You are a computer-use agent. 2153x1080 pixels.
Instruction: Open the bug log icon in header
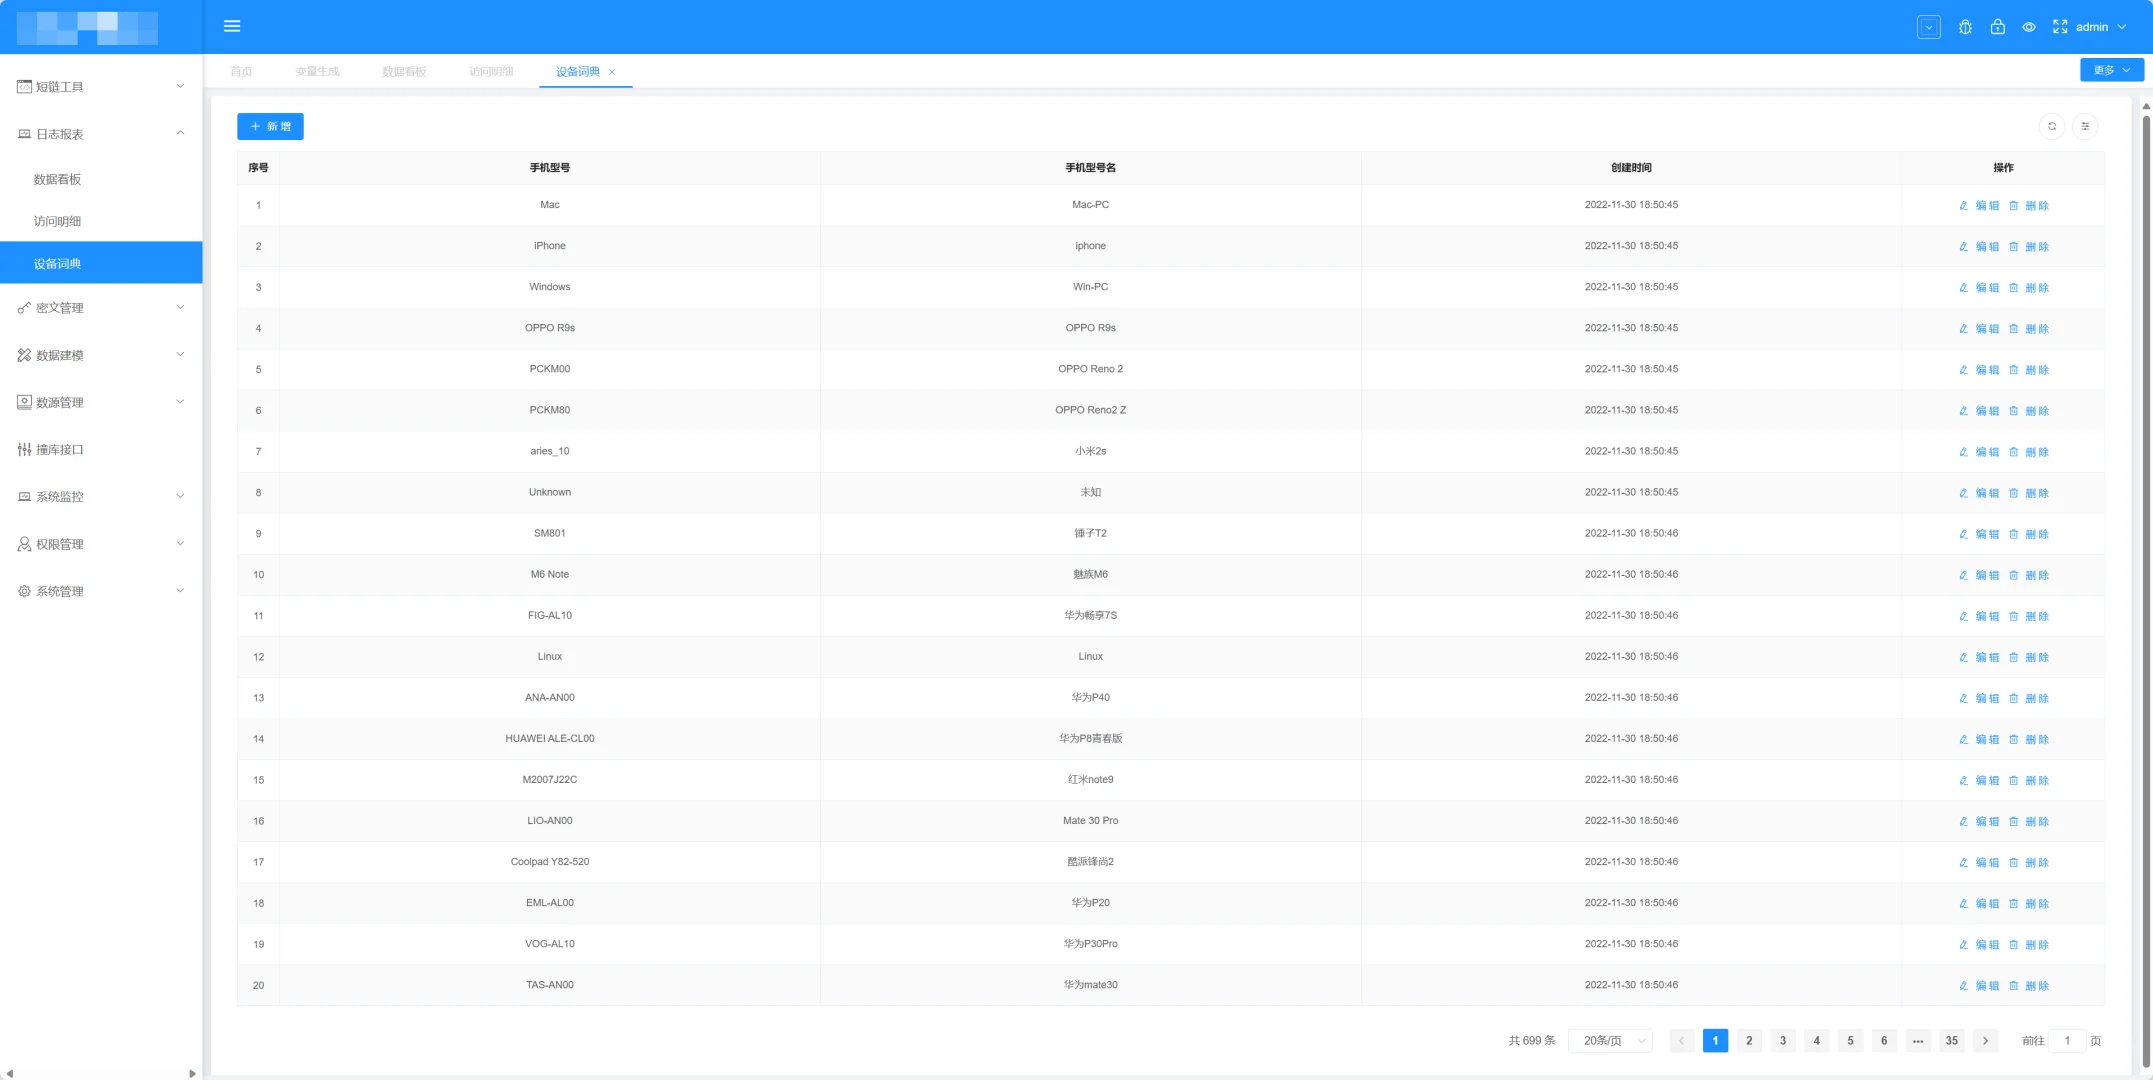1965,27
